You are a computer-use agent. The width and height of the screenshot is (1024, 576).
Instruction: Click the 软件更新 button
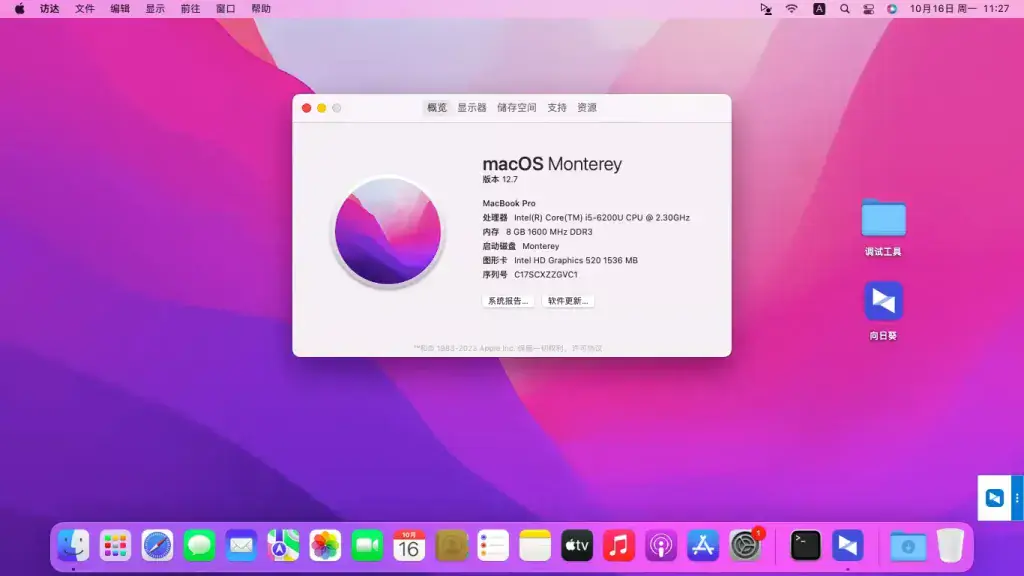point(568,301)
